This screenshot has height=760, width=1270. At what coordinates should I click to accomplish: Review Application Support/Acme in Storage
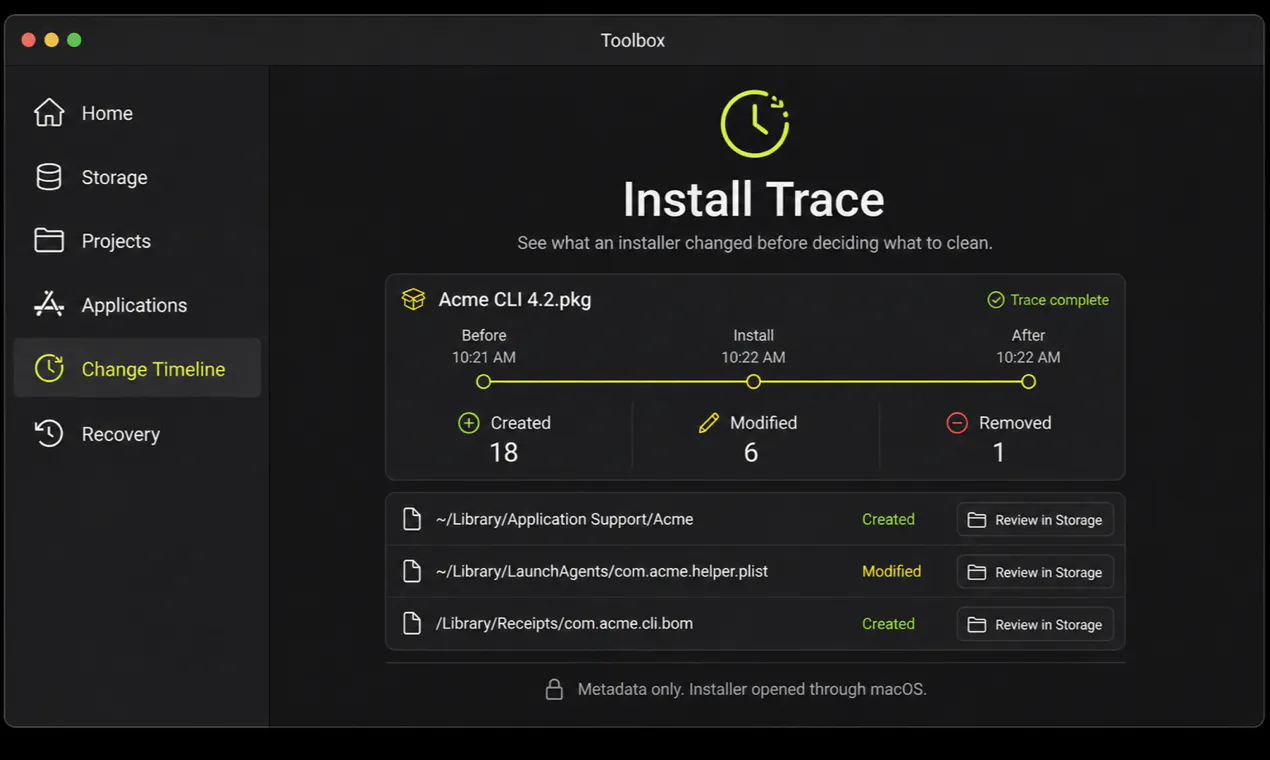click(1035, 520)
